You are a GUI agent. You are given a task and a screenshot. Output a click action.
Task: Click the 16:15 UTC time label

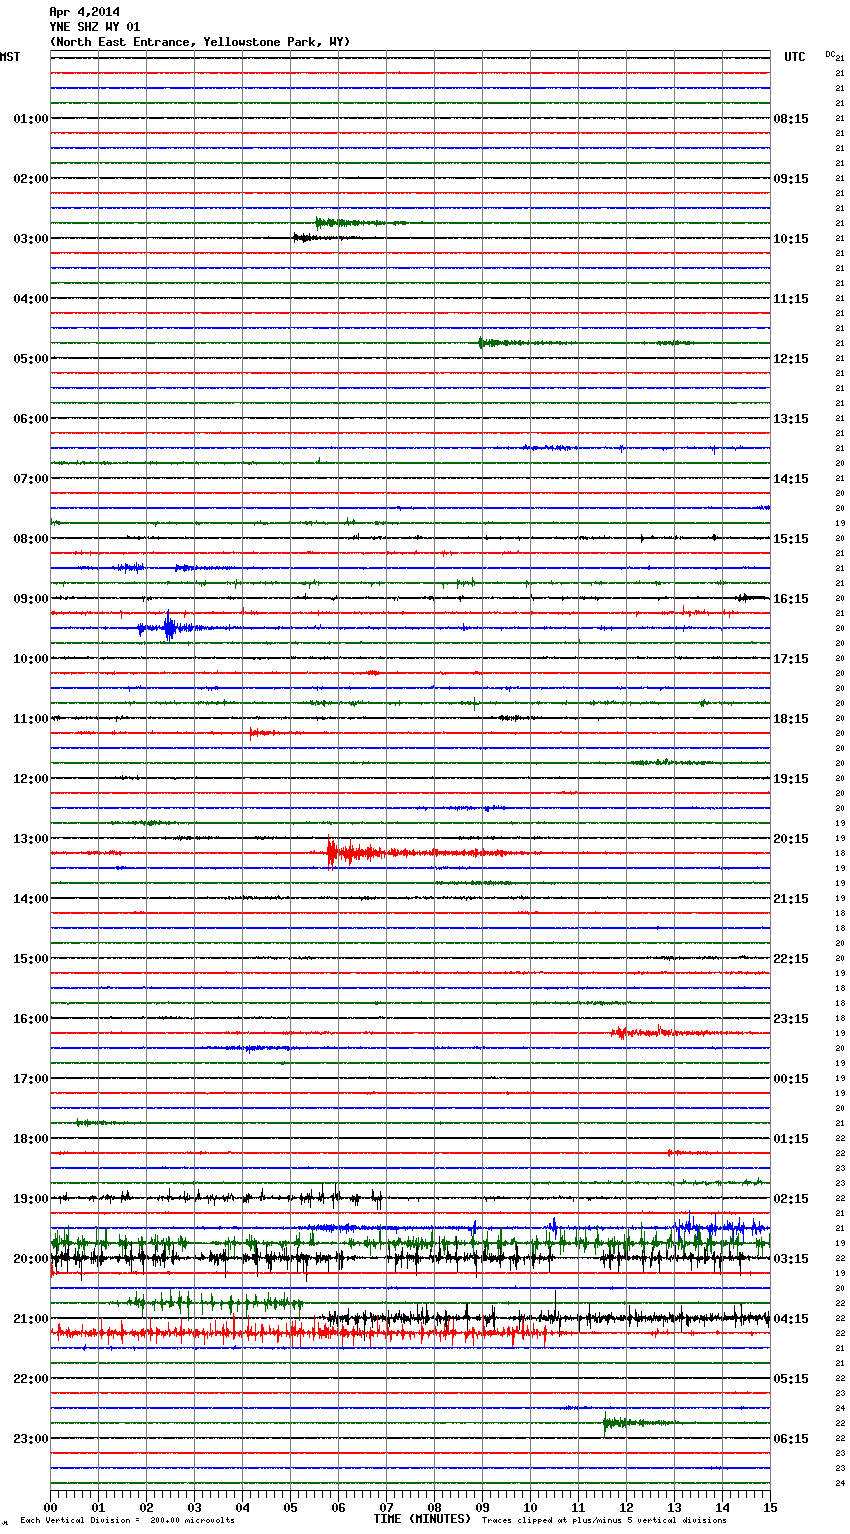(791, 599)
